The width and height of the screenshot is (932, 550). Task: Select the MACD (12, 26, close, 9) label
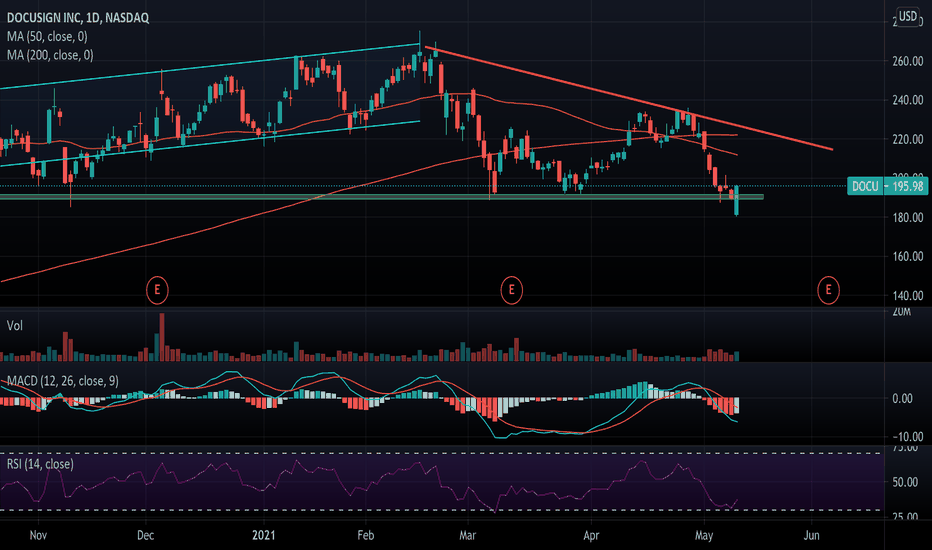point(62,381)
